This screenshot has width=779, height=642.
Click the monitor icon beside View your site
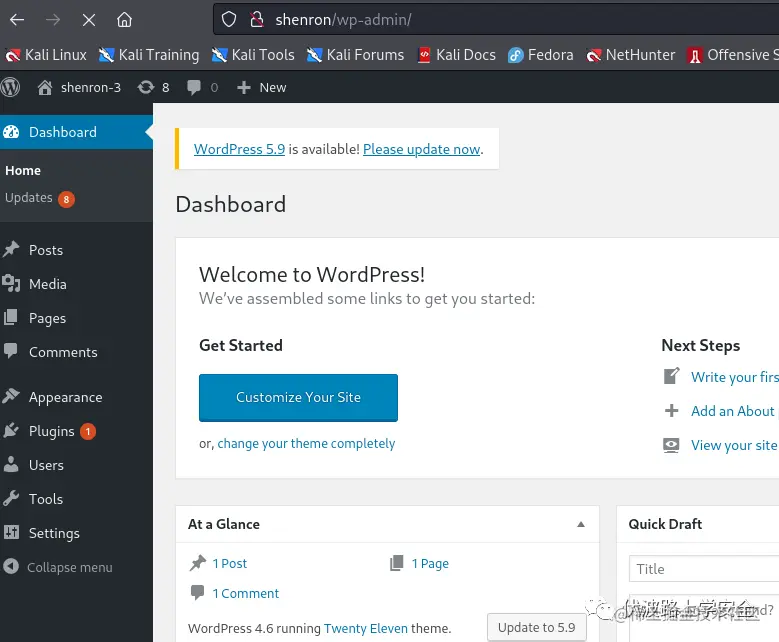(671, 445)
